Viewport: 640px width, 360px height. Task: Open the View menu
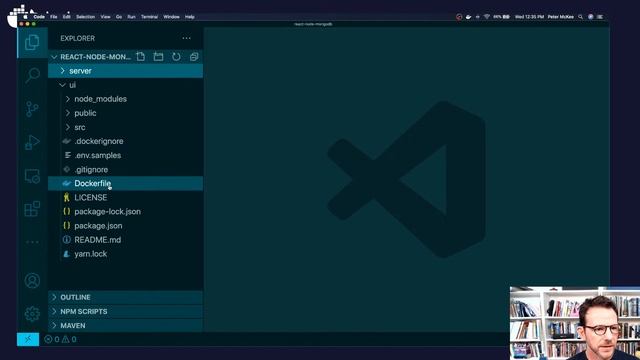click(105, 17)
